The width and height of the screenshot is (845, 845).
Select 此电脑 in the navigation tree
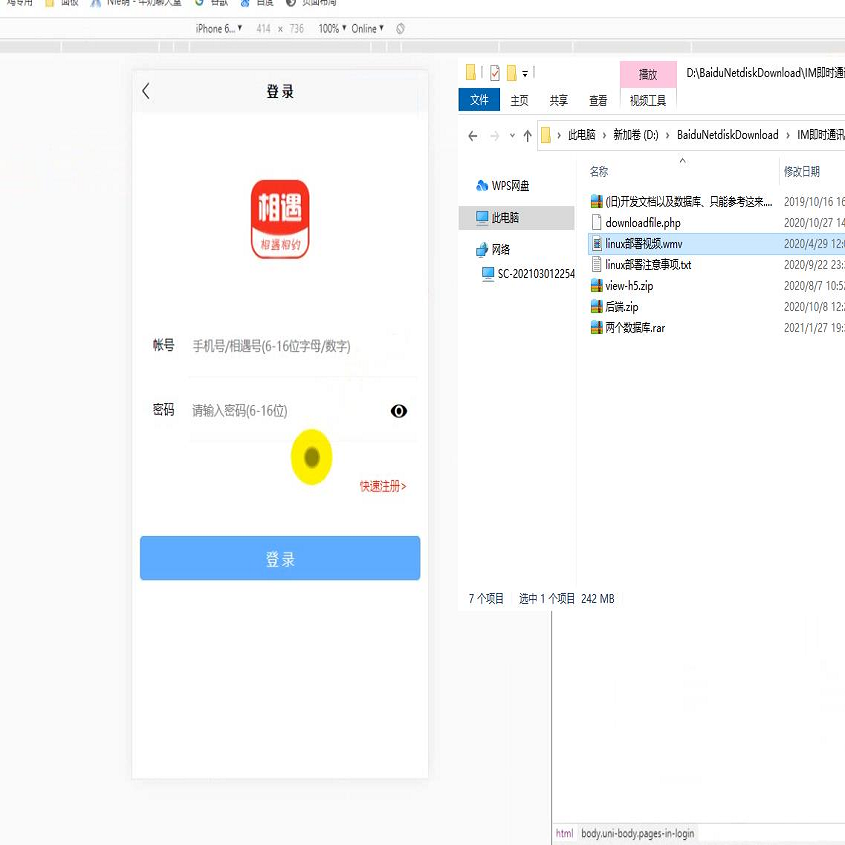tap(505, 218)
